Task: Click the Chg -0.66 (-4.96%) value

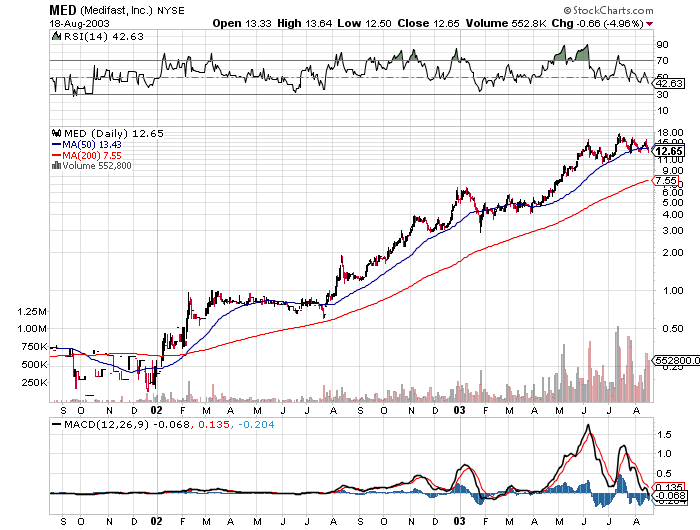Action: [597, 23]
